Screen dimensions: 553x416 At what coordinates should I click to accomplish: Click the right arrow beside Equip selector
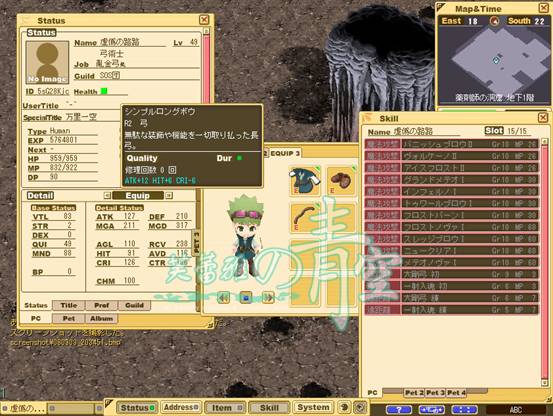coord(169,195)
